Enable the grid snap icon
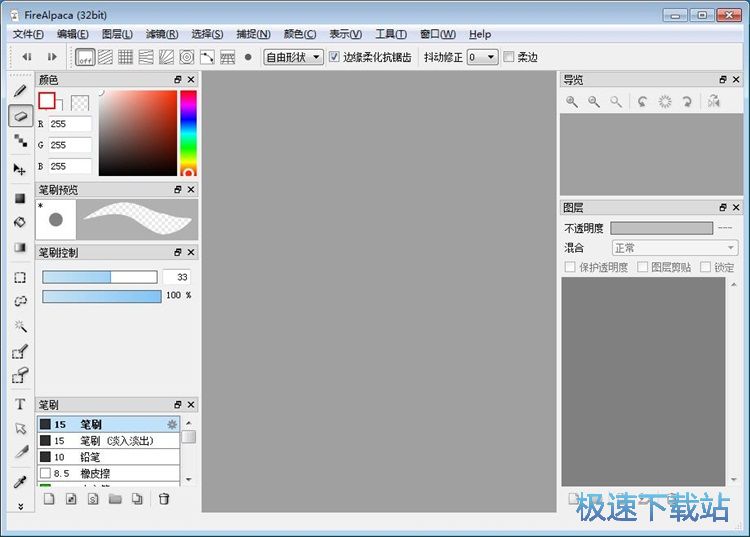The image size is (750, 537). pyautogui.click(x=126, y=57)
